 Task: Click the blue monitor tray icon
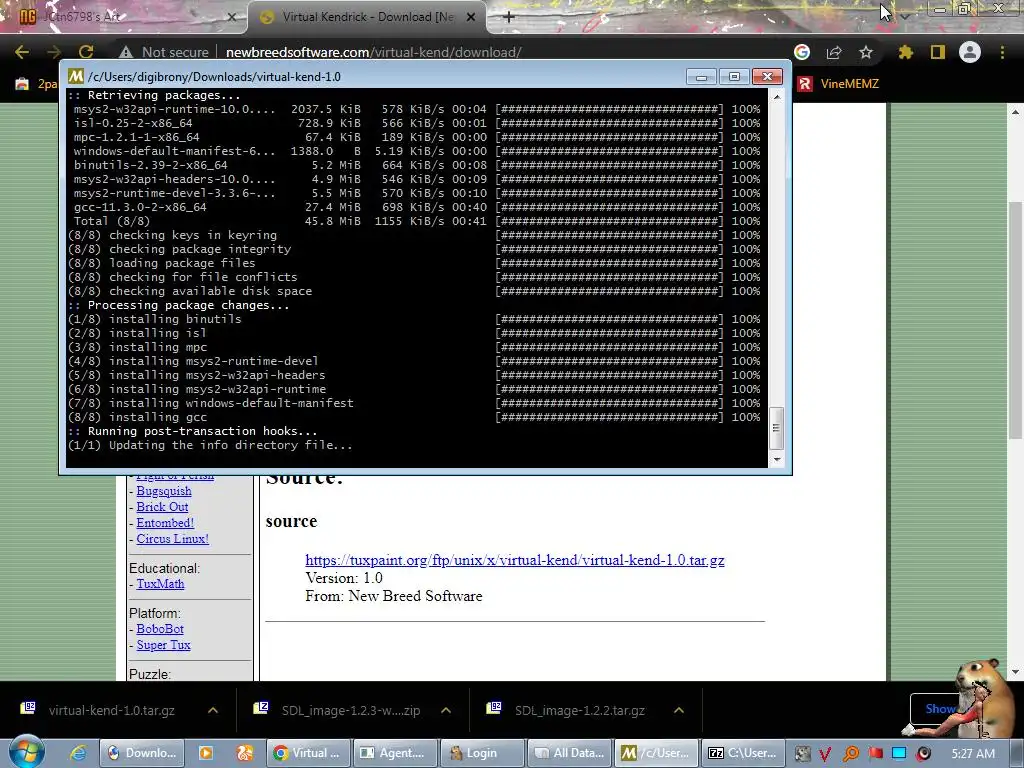(x=899, y=754)
